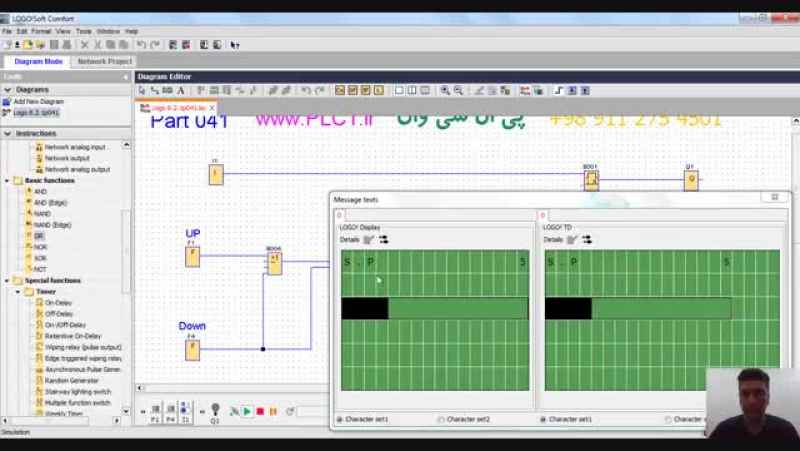
Task: Toggle the I1 input switch in simulation bar
Action: [x=185, y=413]
